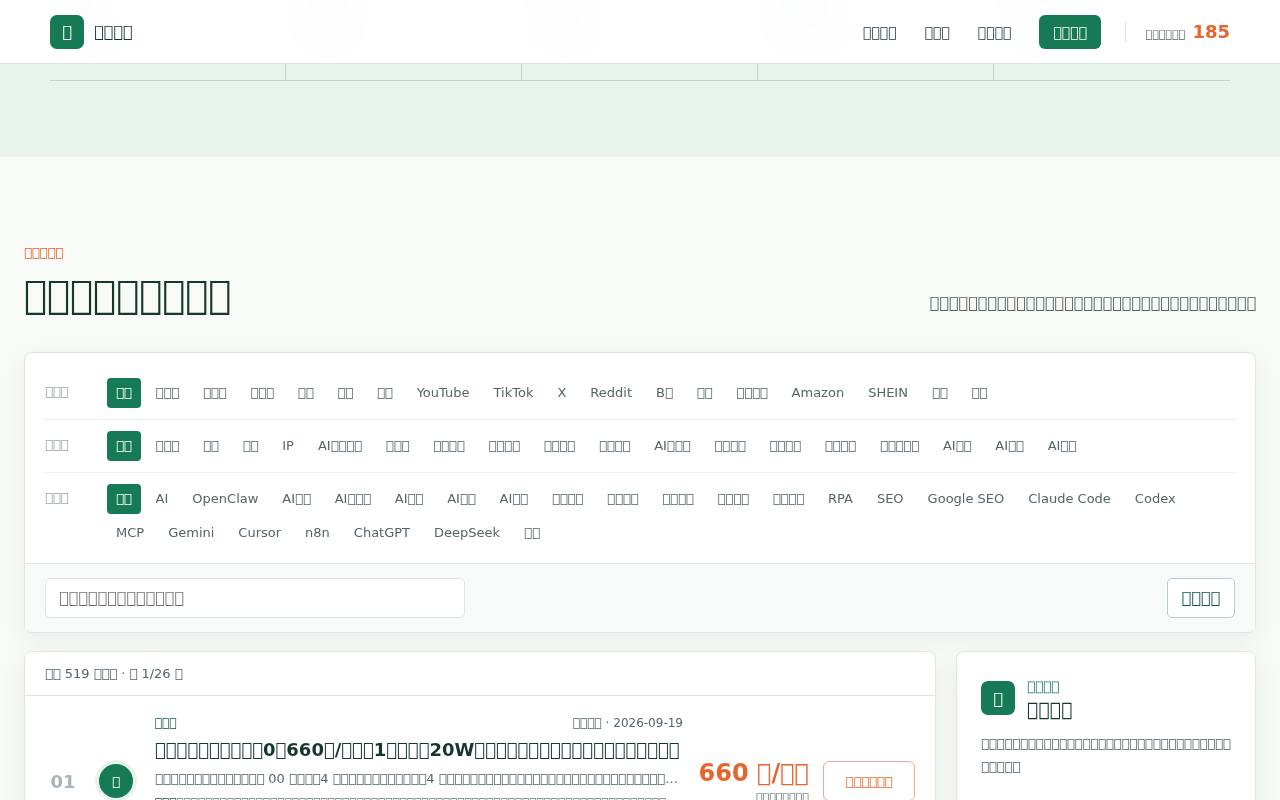Click the 01 rank number of first listing

(x=63, y=782)
